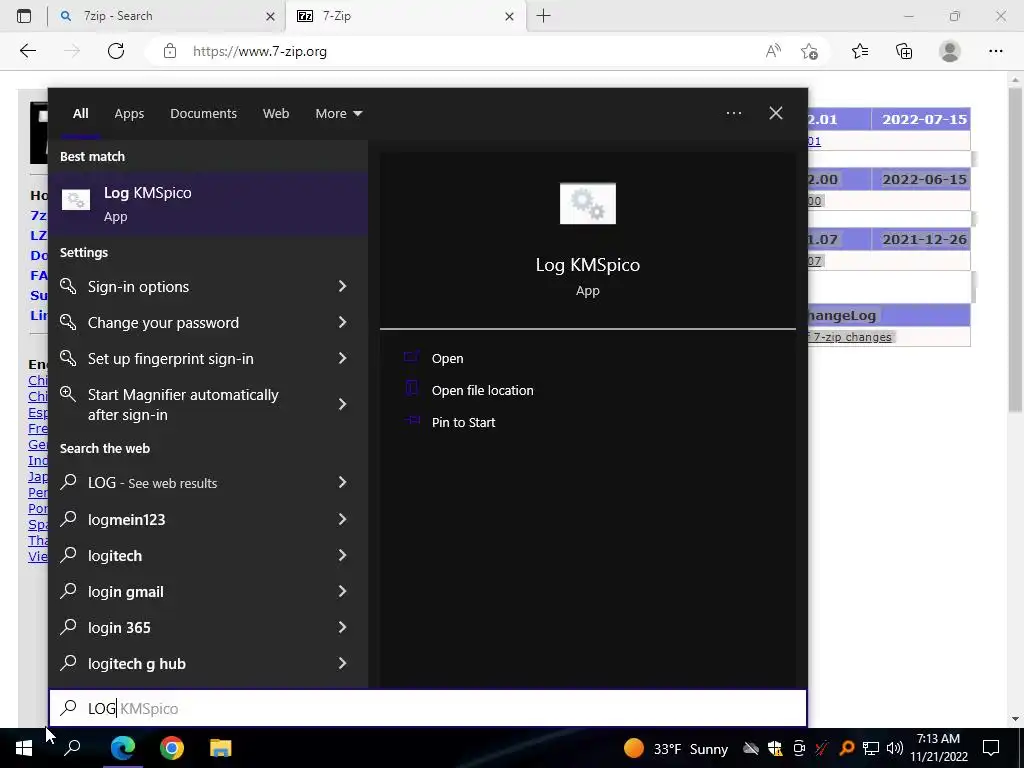The height and width of the screenshot is (768, 1024).
Task: Open Edge tab actions menu icon
Action: point(24,16)
